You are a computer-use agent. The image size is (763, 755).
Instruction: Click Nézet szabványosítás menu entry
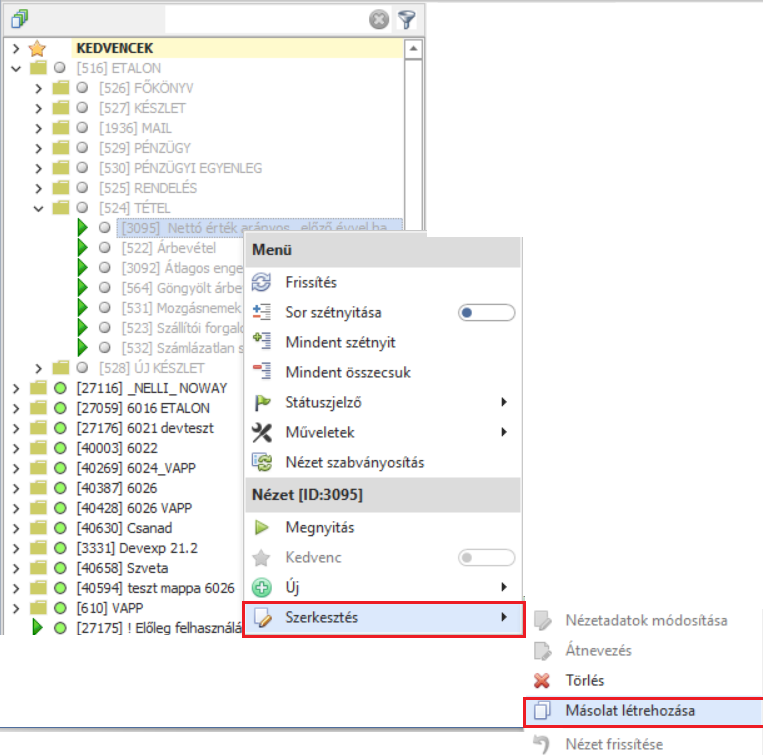[x=354, y=462]
